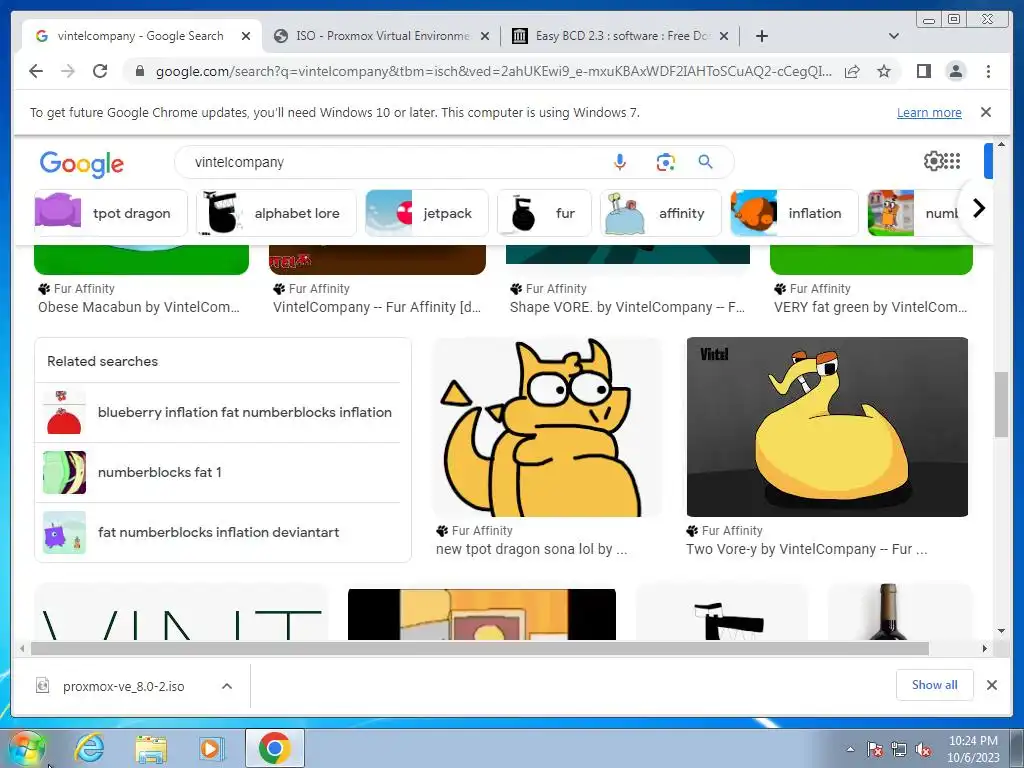1024x768 pixels.
Task: Click the horizontal scrollbar thumb
Action: click(480, 648)
